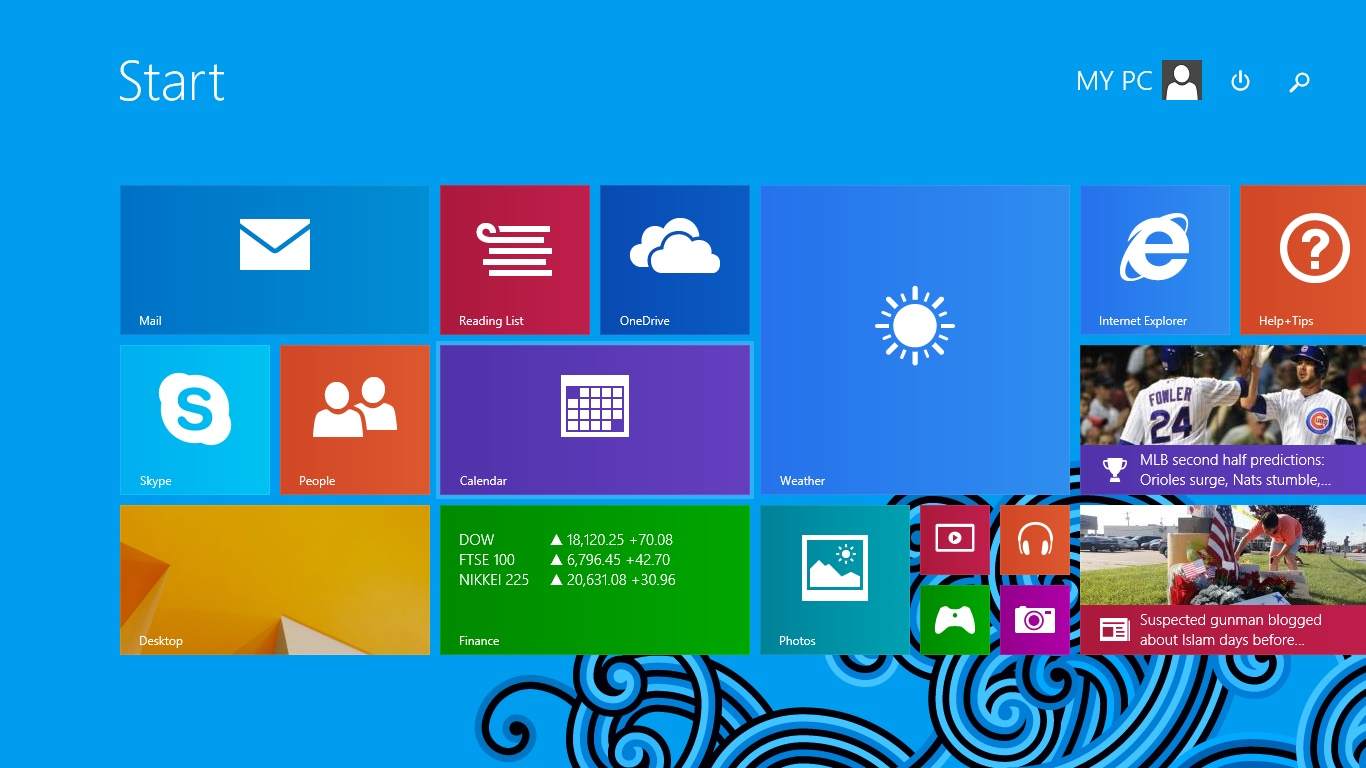1366x768 pixels.
Task: Open the Photos tile
Action: (x=834, y=579)
